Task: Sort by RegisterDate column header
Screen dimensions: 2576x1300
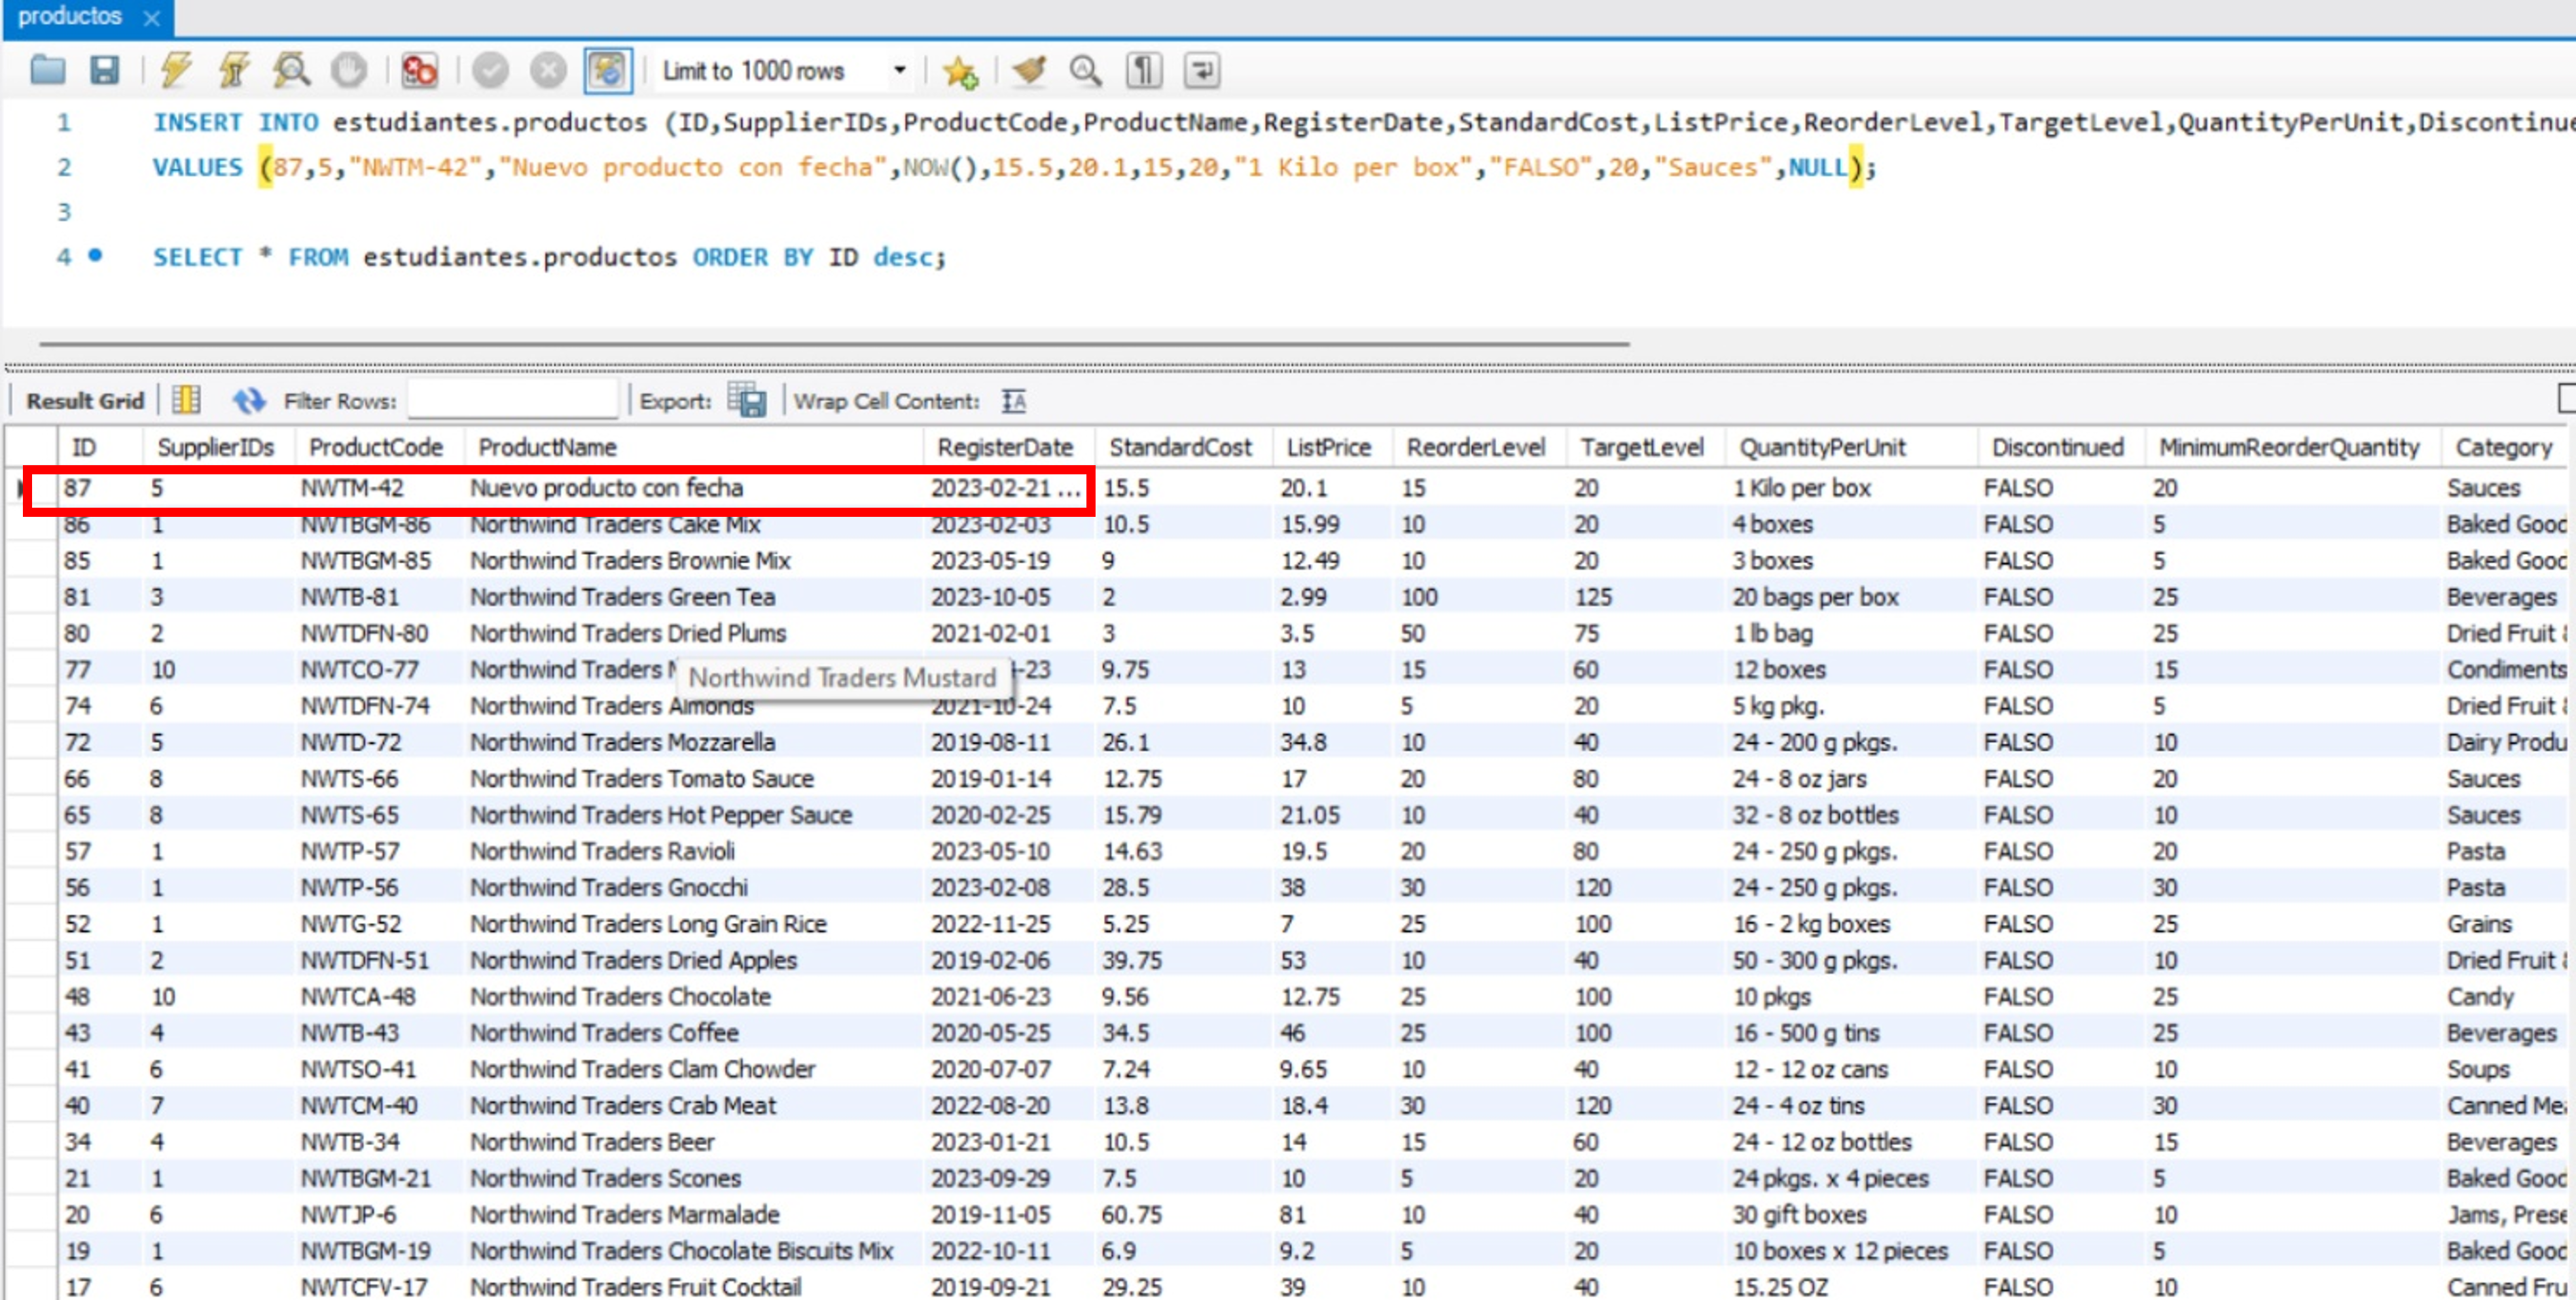Action: click(1005, 447)
